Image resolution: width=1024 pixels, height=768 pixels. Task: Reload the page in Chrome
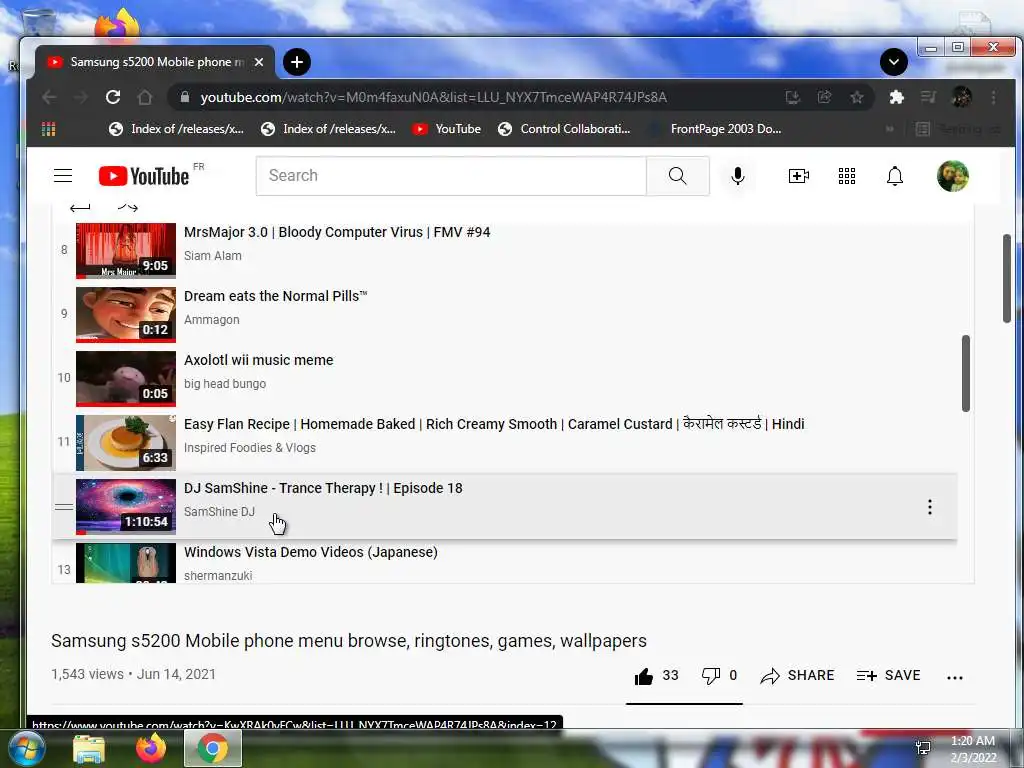pos(113,97)
